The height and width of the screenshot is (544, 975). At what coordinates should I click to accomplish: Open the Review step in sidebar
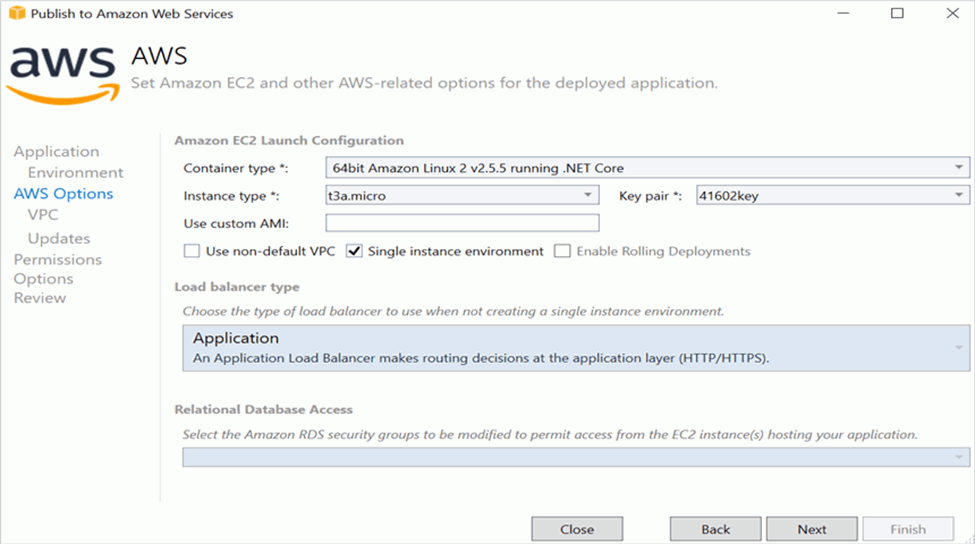(40, 298)
